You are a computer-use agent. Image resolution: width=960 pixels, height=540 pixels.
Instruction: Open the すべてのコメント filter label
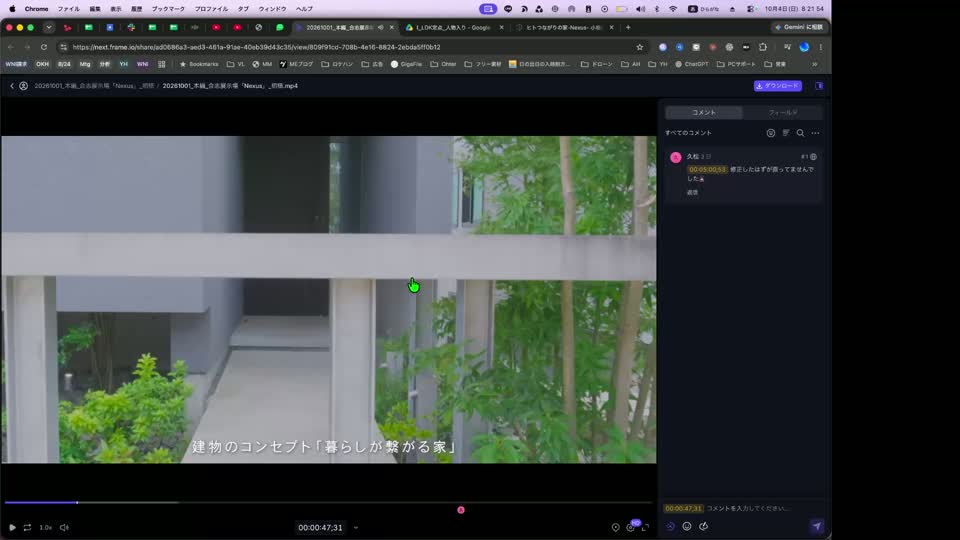click(688, 133)
